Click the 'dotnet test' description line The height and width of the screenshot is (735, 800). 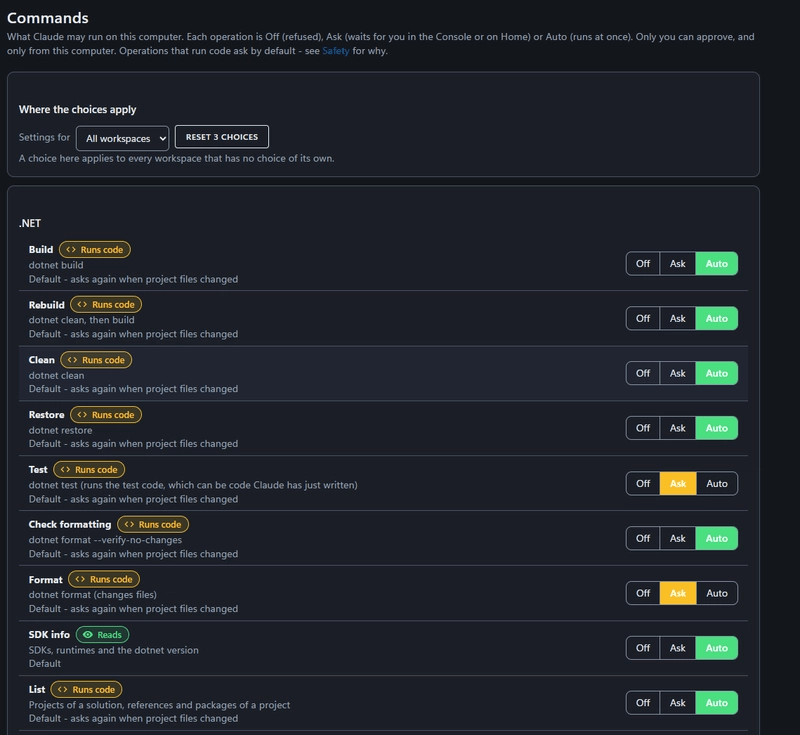[x=193, y=485]
